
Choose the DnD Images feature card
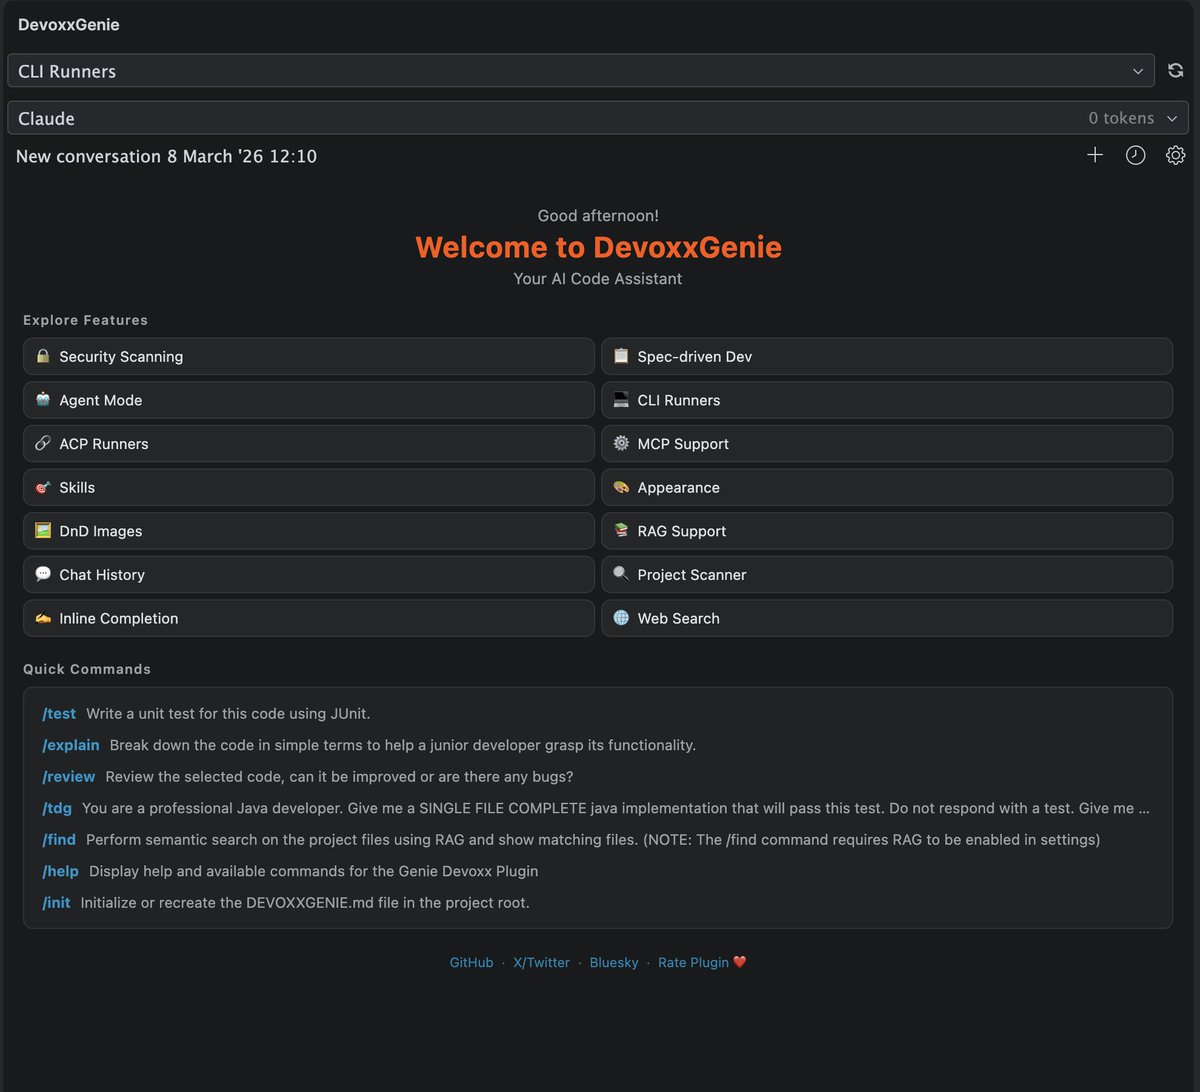[x=309, y=531]
